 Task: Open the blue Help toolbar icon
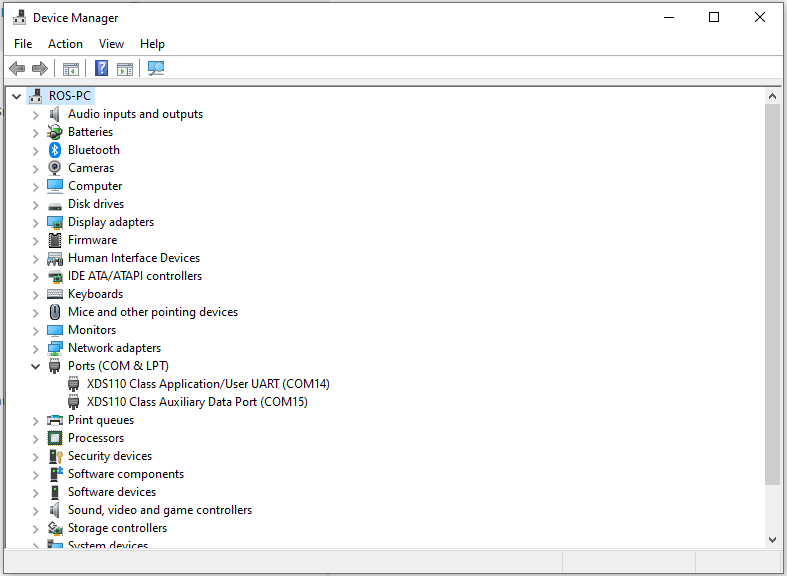coord(101,68)
